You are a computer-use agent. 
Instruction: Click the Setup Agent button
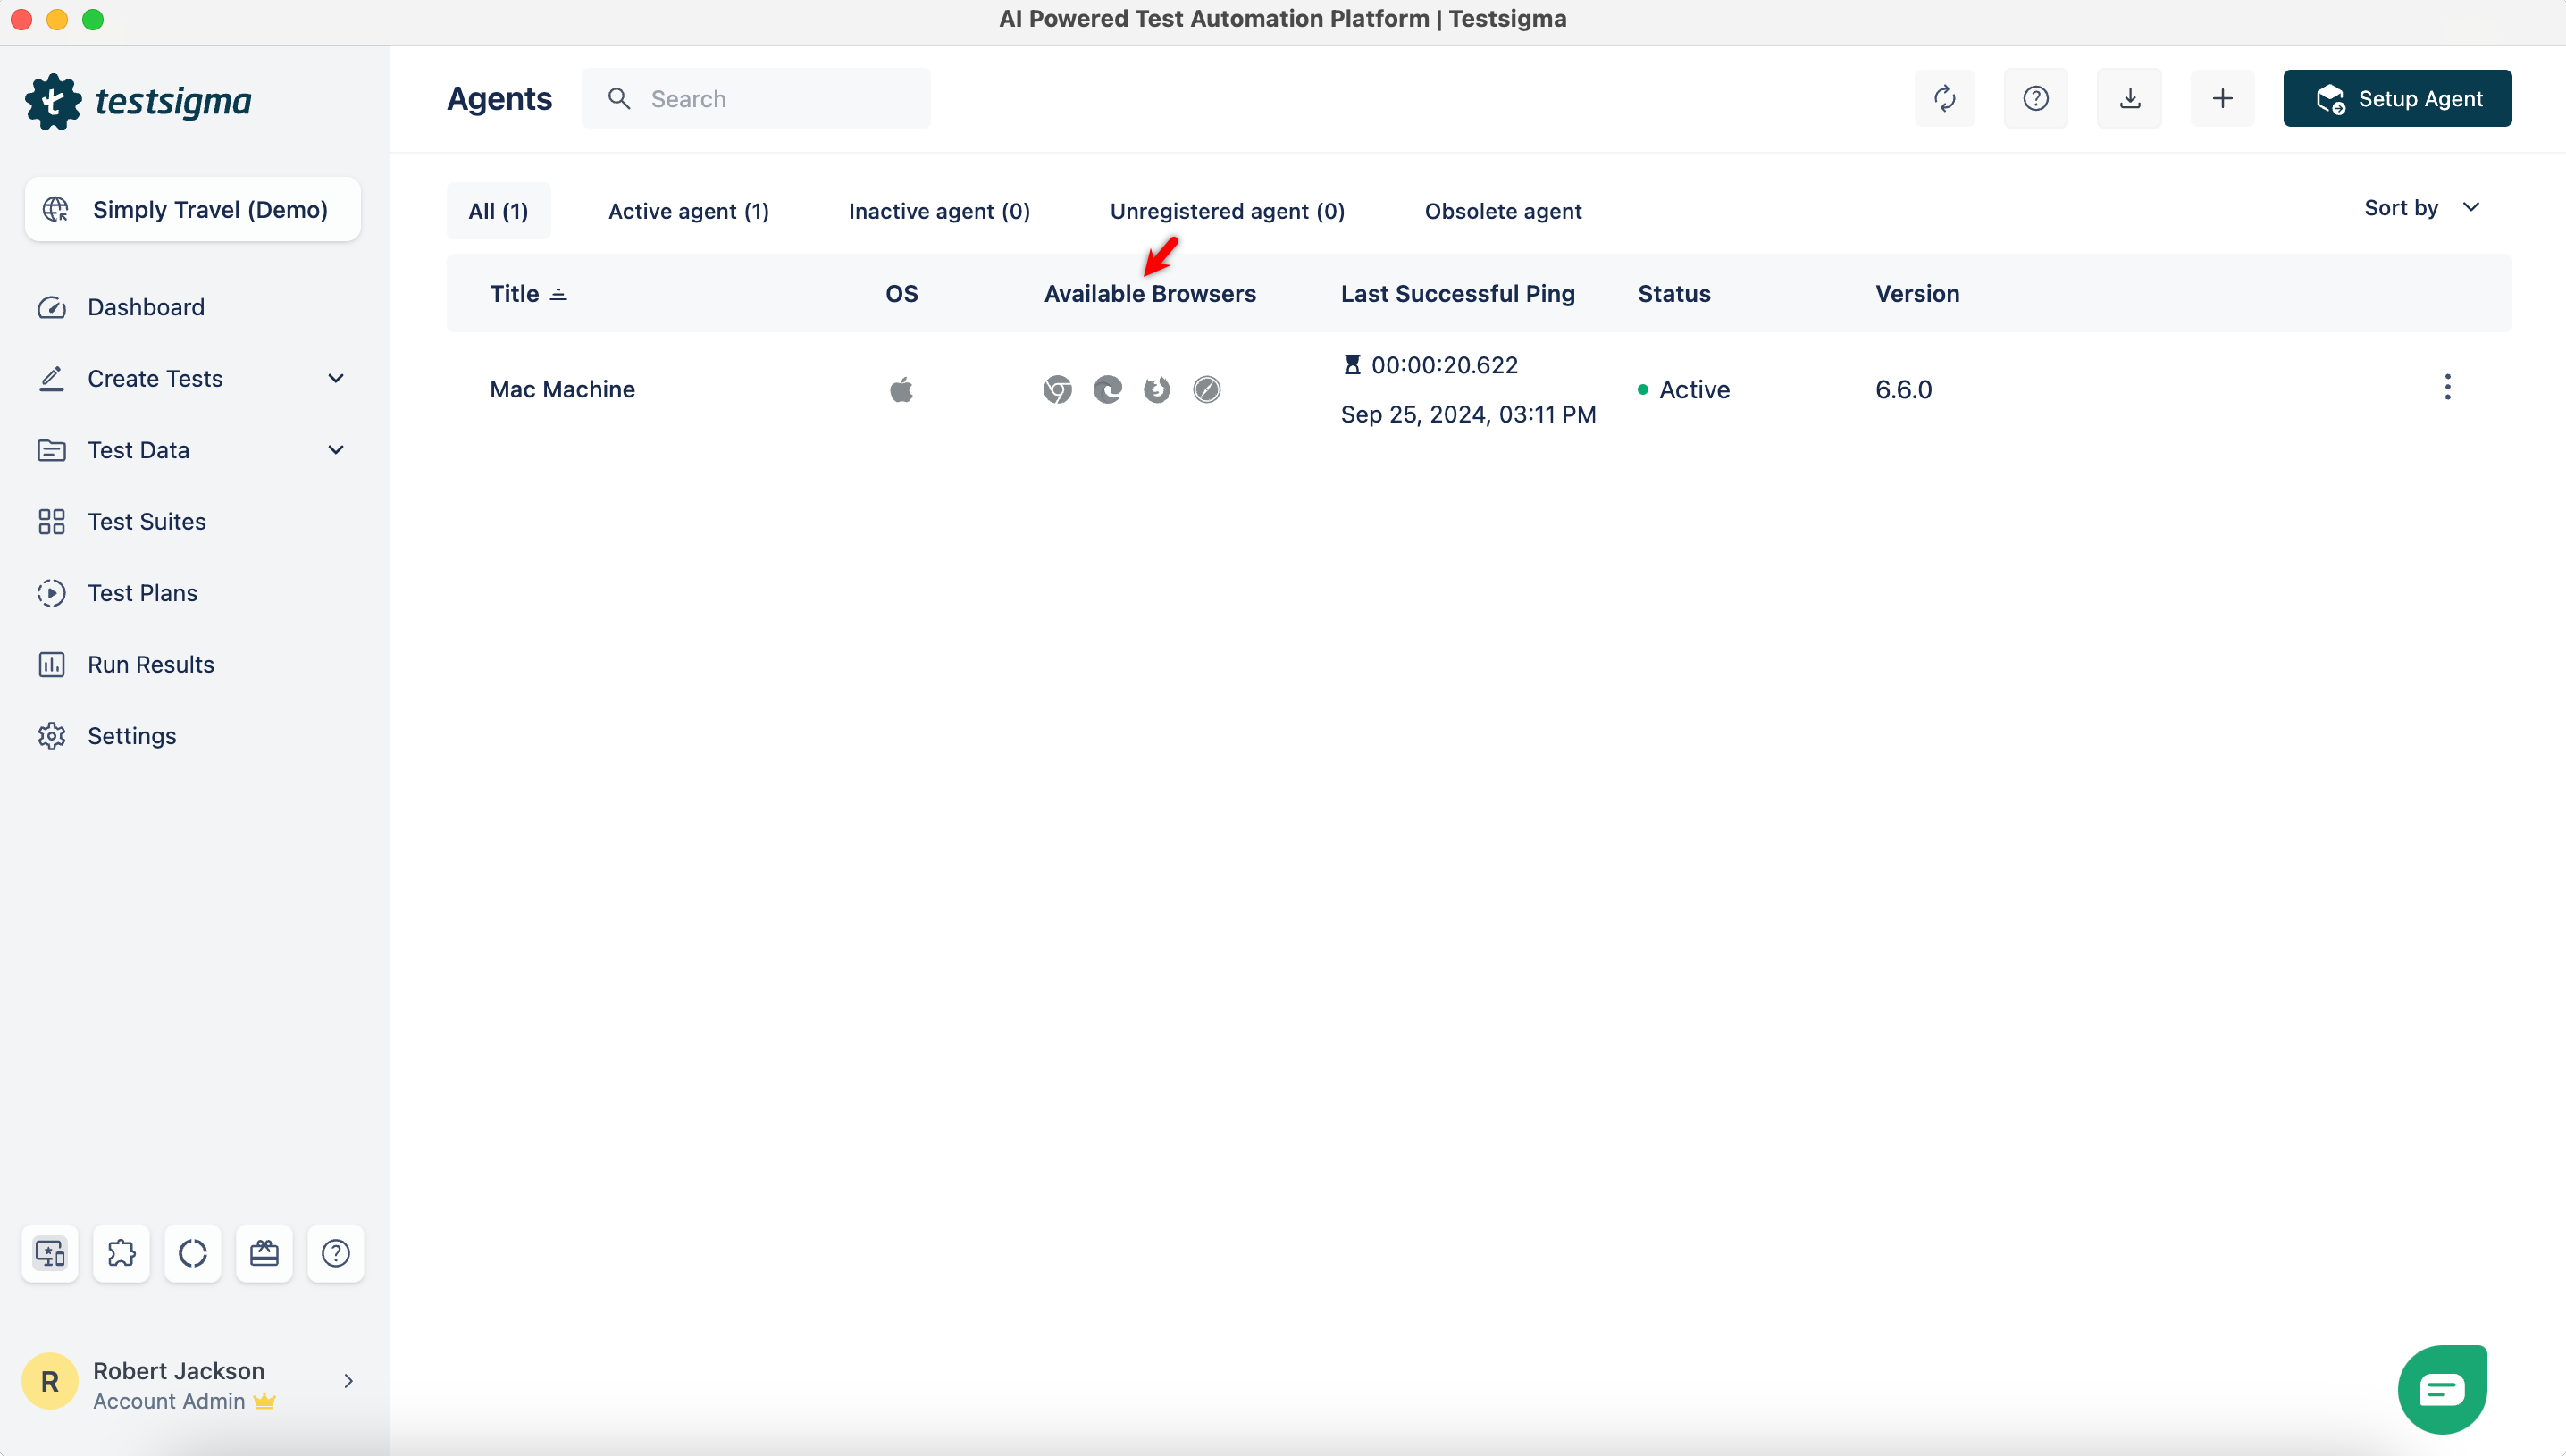pos(2397,98)
